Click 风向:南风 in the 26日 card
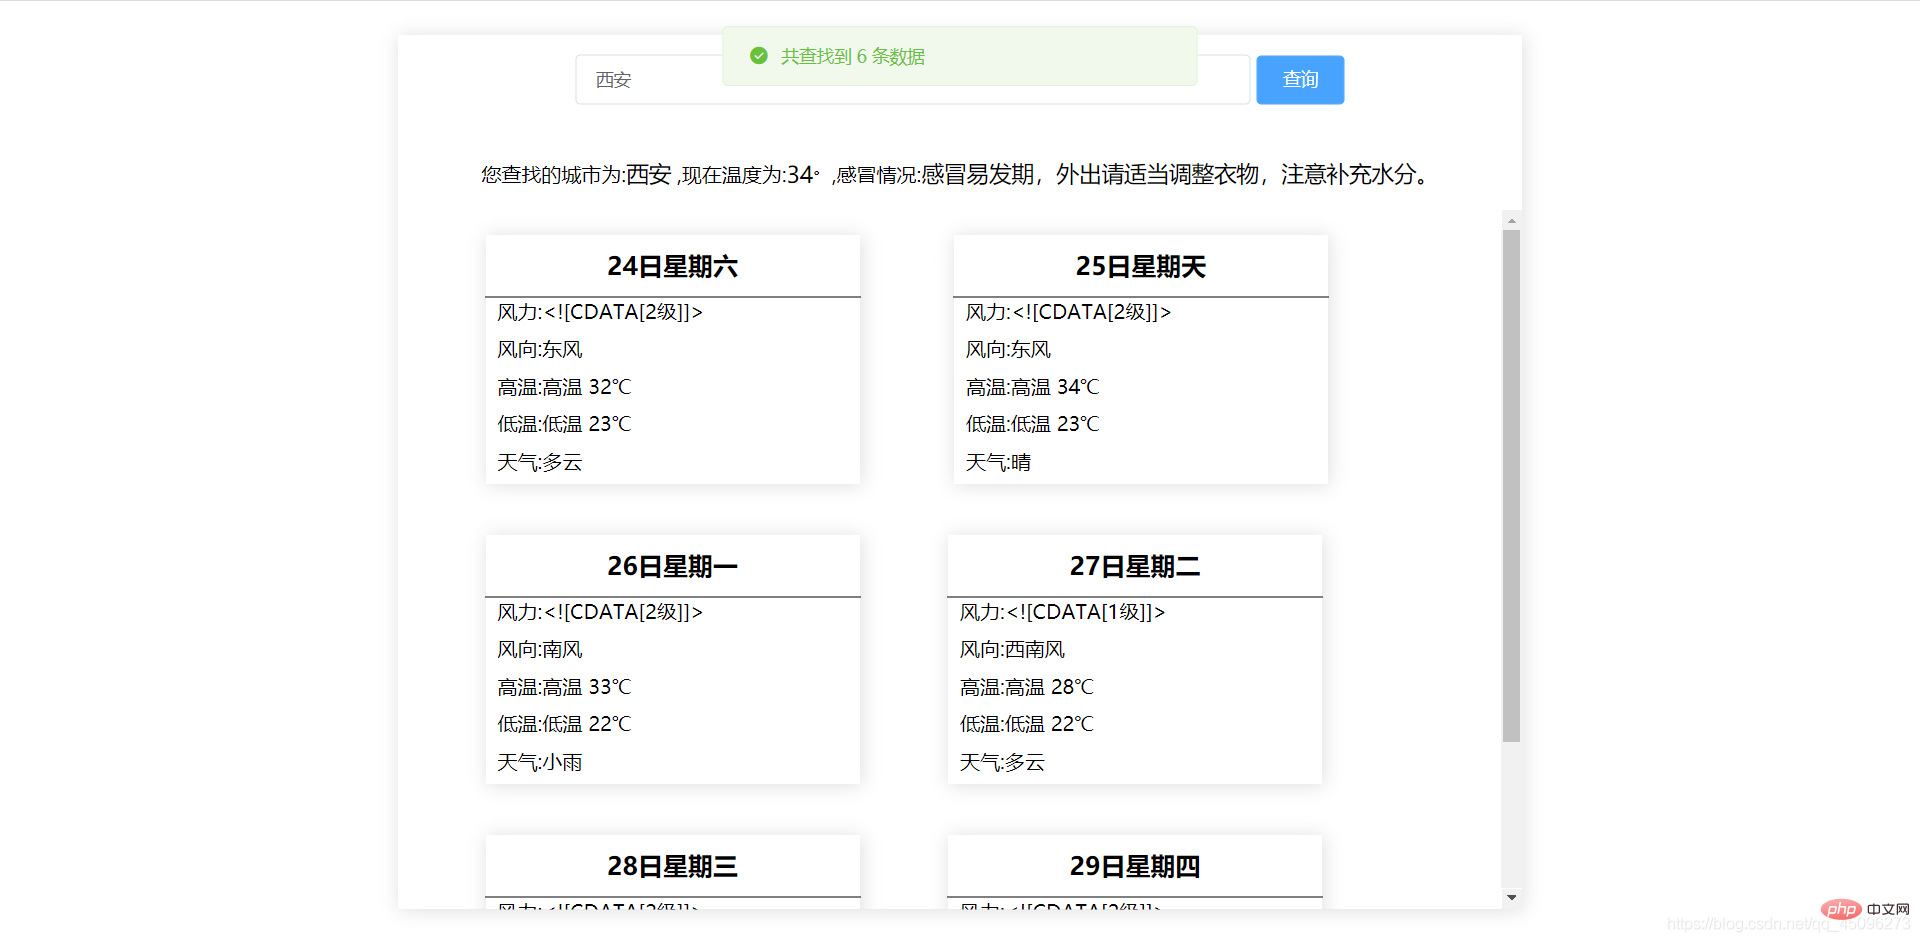The image size is (1920, 942). click(540, 650)
